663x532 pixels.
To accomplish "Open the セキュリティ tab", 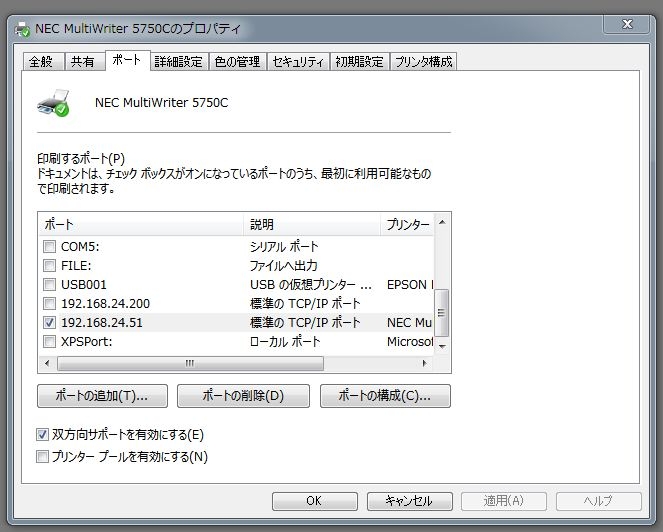I will click(298, 62).
